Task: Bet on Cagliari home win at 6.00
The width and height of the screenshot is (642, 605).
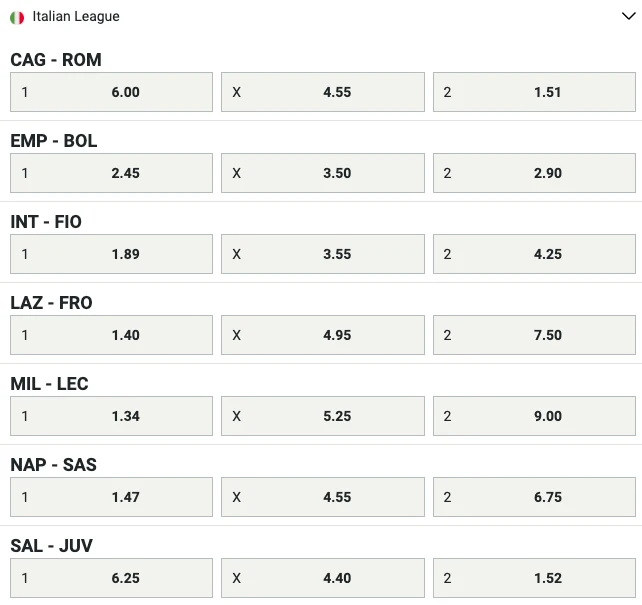Action: [x=111, y=92]
